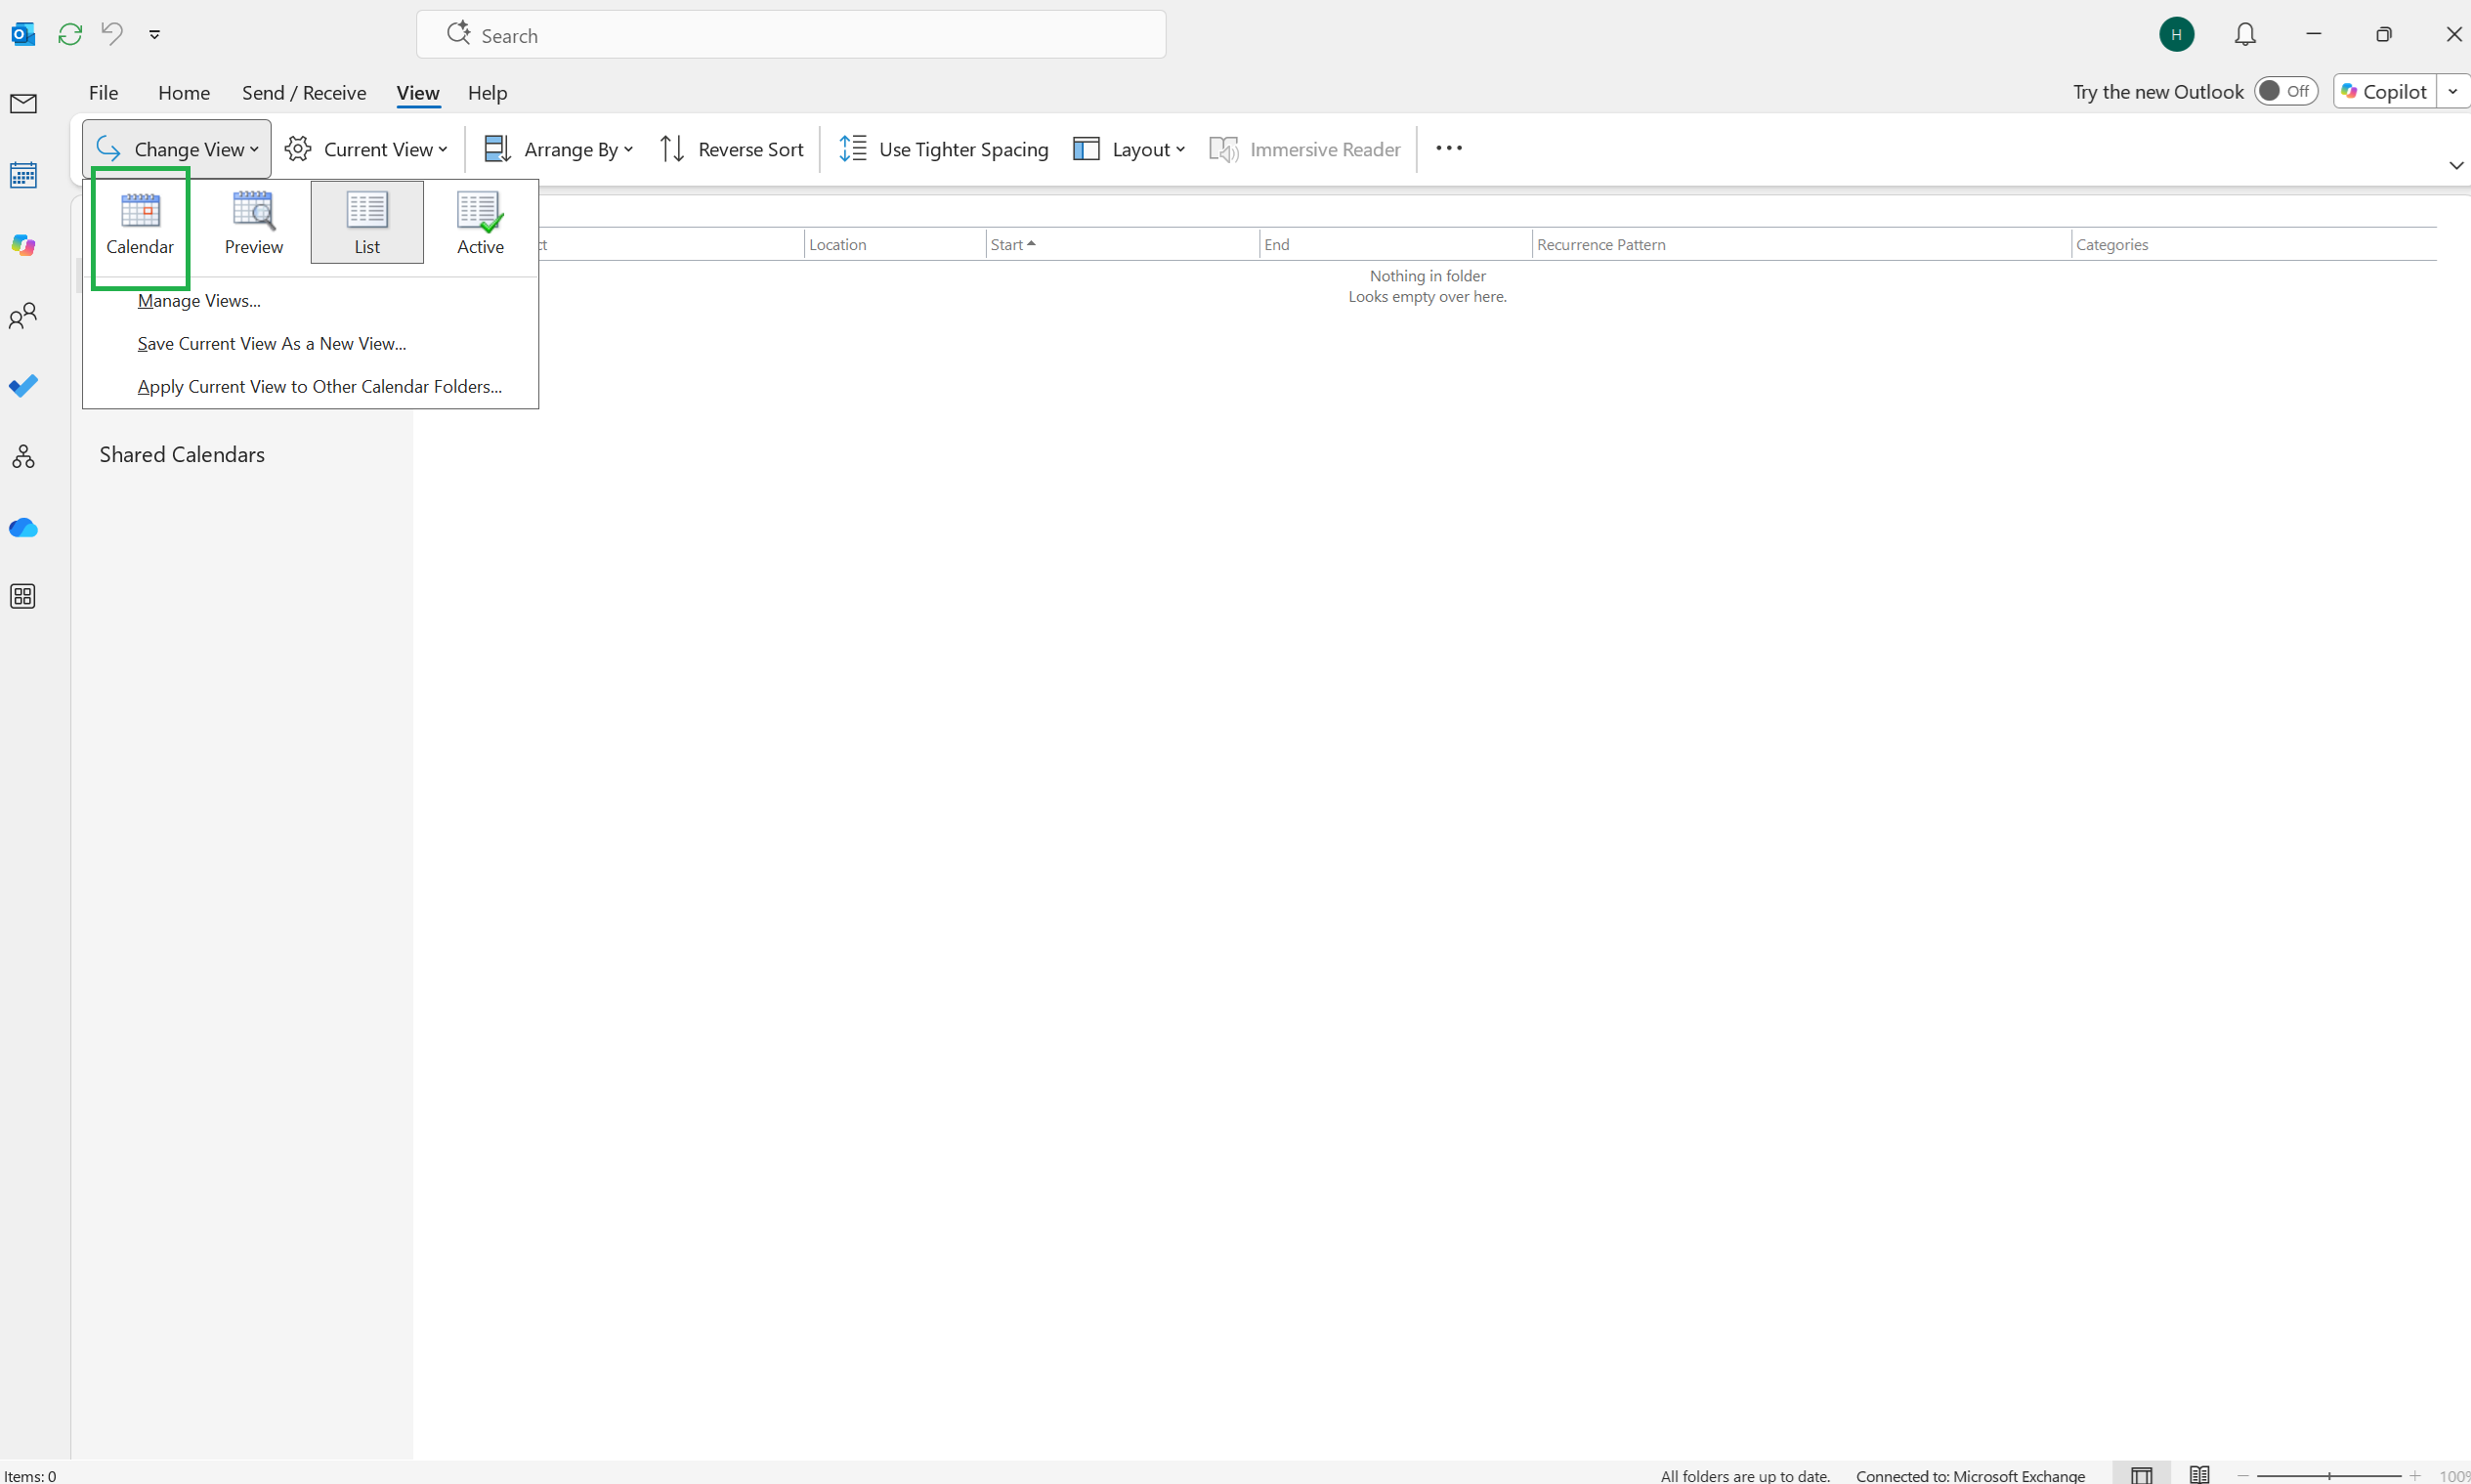The height and width of the screenshot is (1484, 2471).
Task: Open the Help tab
Action: (487, 92)
